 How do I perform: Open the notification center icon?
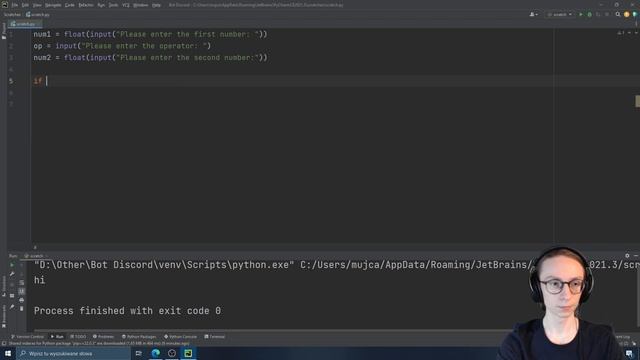click(x=629, y=353)
